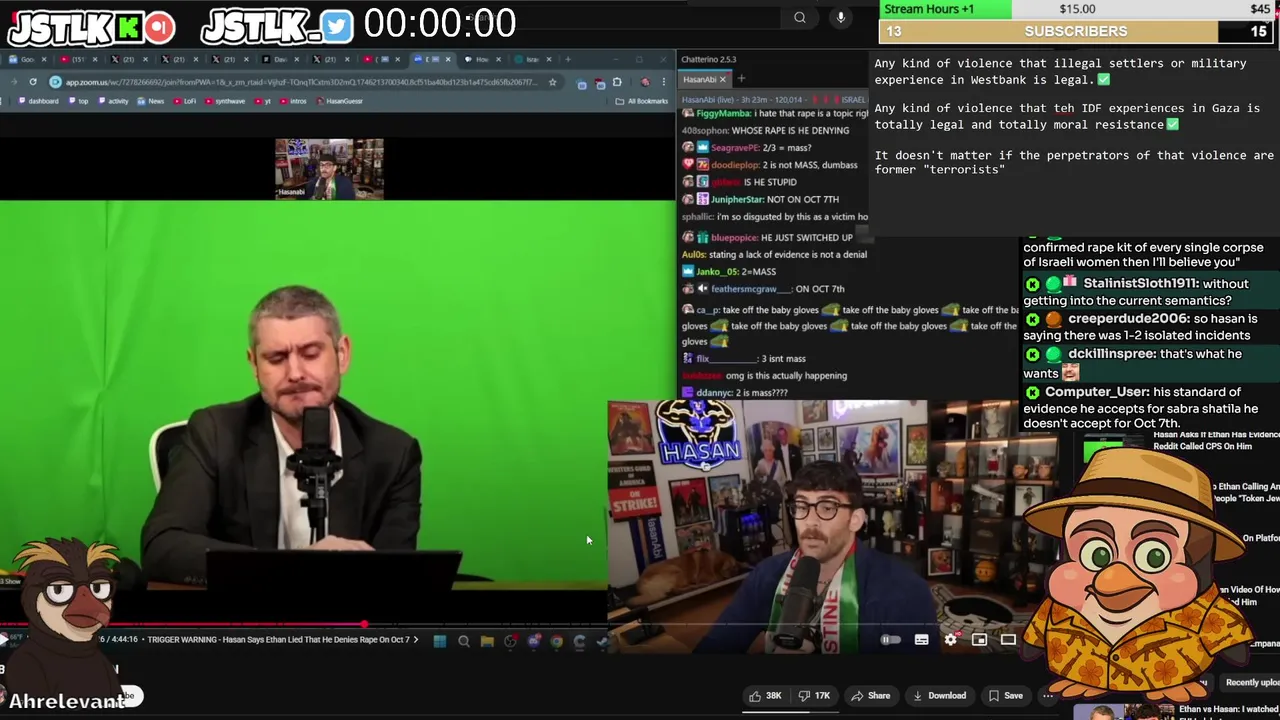This screenshot has width=1280, height=720.
Task: Click the HasanAbi live stream header in Chatterino
Action: (x=775, y=100)
